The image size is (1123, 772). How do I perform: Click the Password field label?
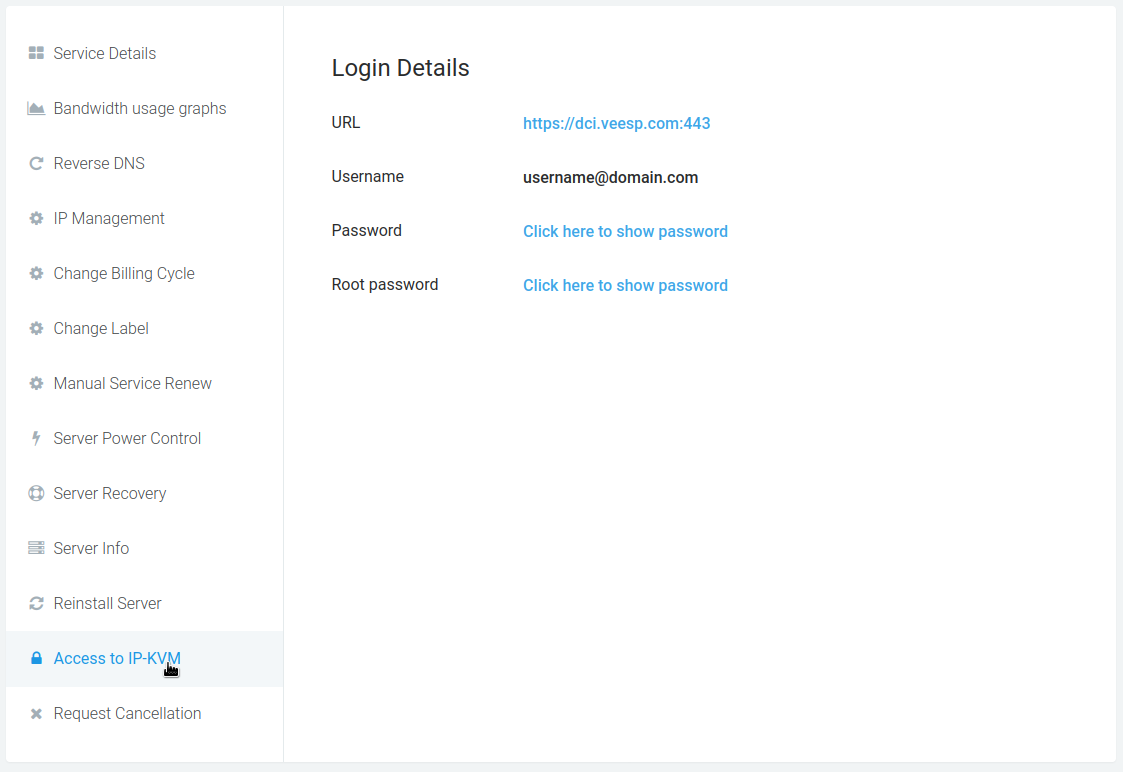click(367, 231)
